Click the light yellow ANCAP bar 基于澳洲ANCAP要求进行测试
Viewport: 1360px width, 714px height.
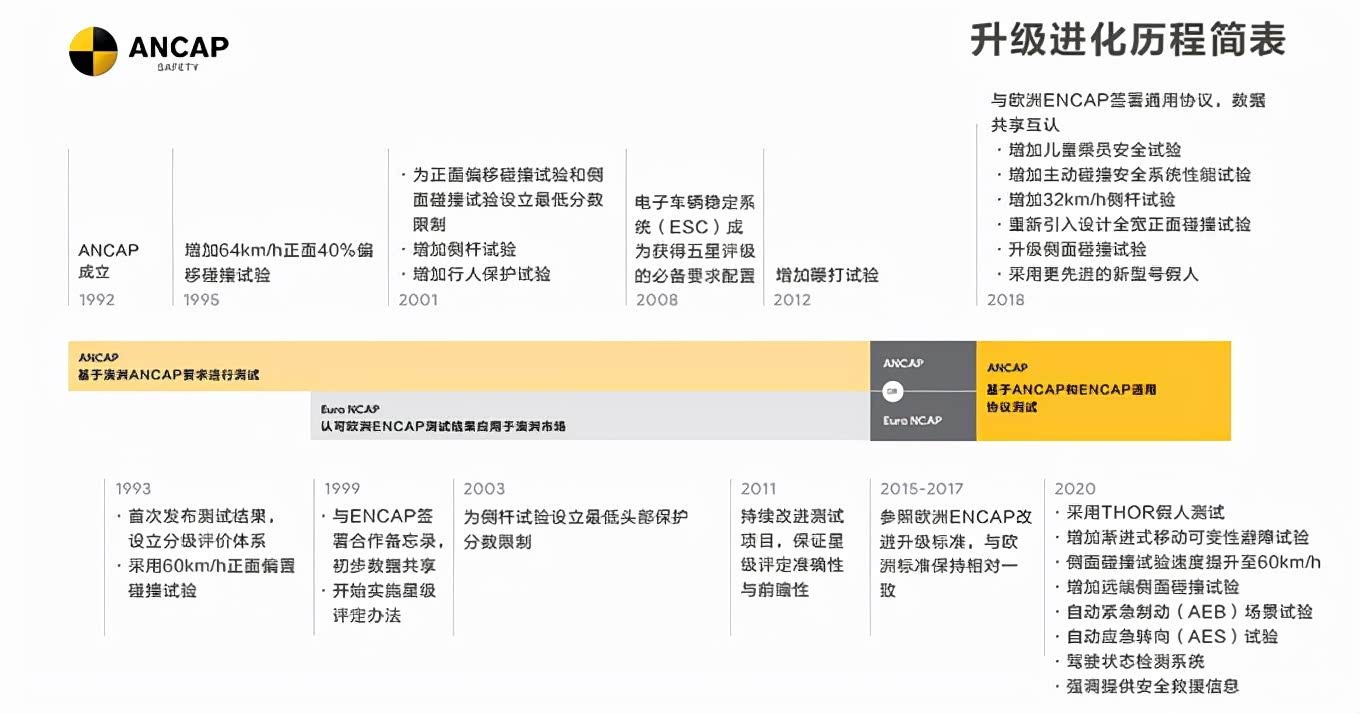pos(469,366)
